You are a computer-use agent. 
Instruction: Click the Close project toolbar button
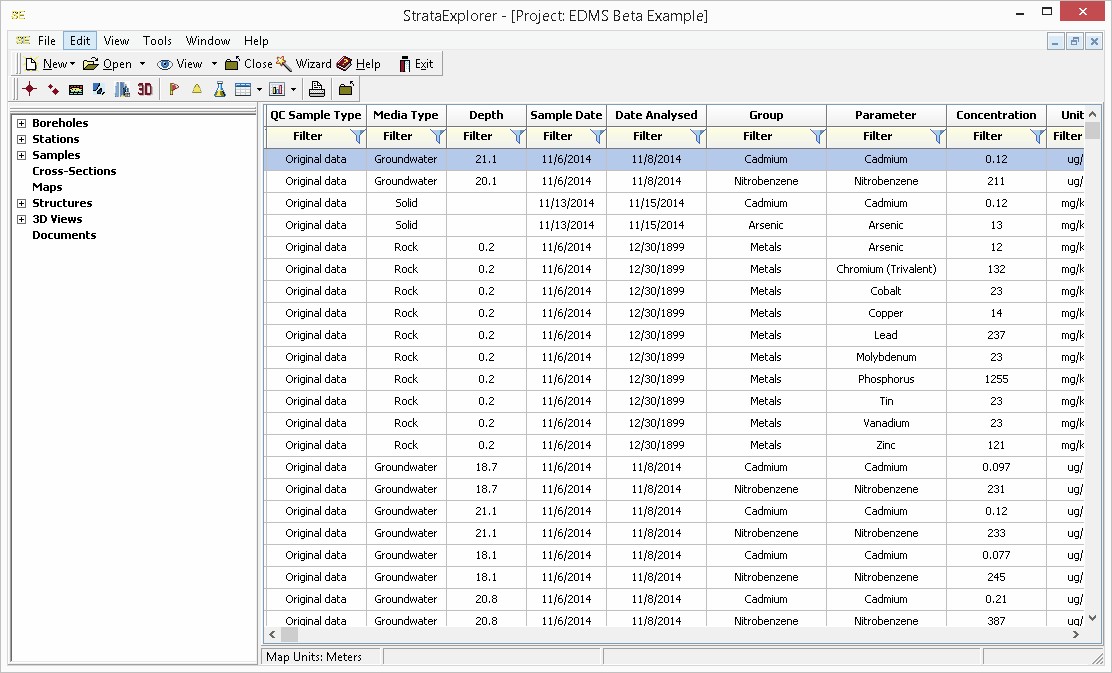pyautogui.click(x=248, y=64)
